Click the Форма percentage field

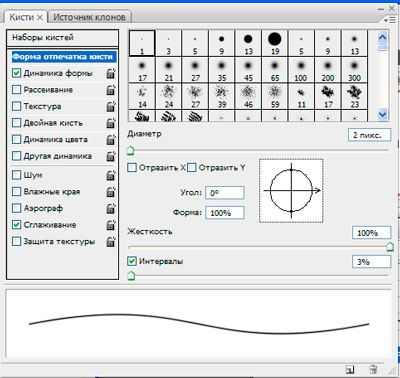(225, 213)
